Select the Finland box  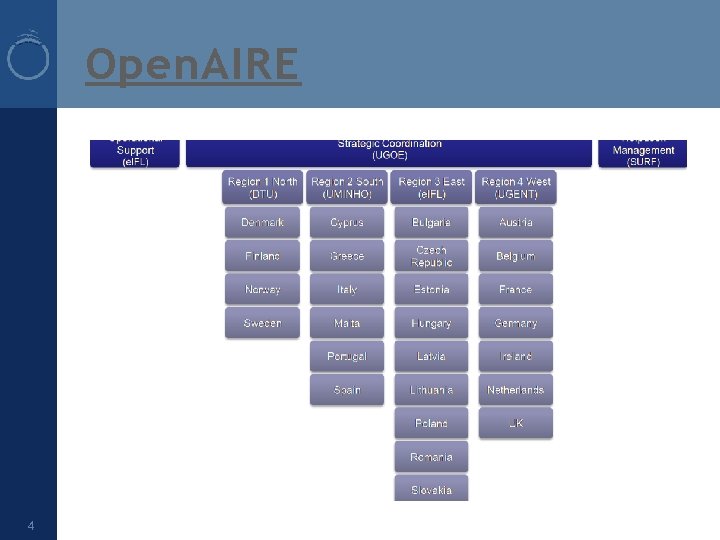tap(263, 256)
